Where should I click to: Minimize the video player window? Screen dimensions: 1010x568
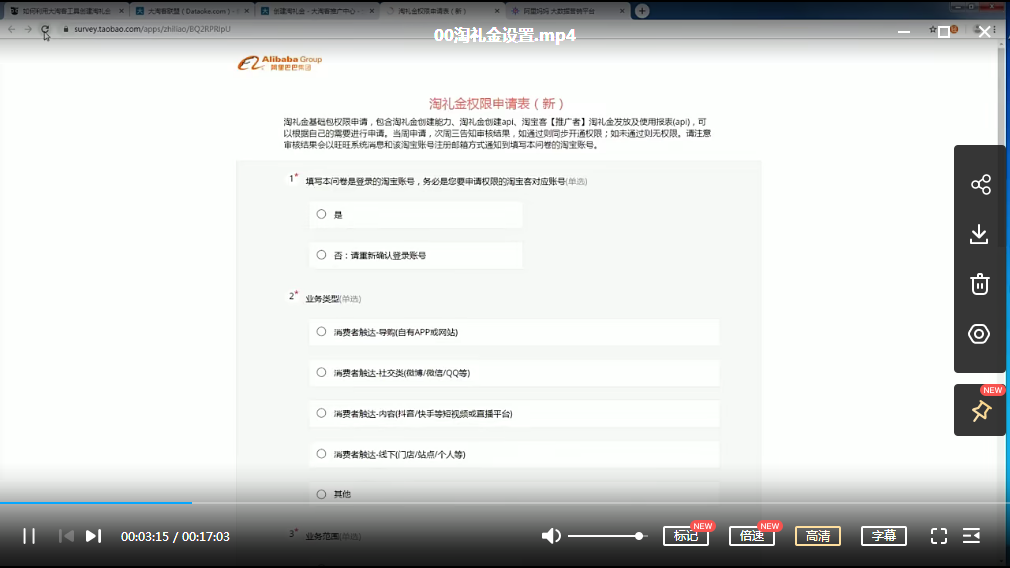904,32
